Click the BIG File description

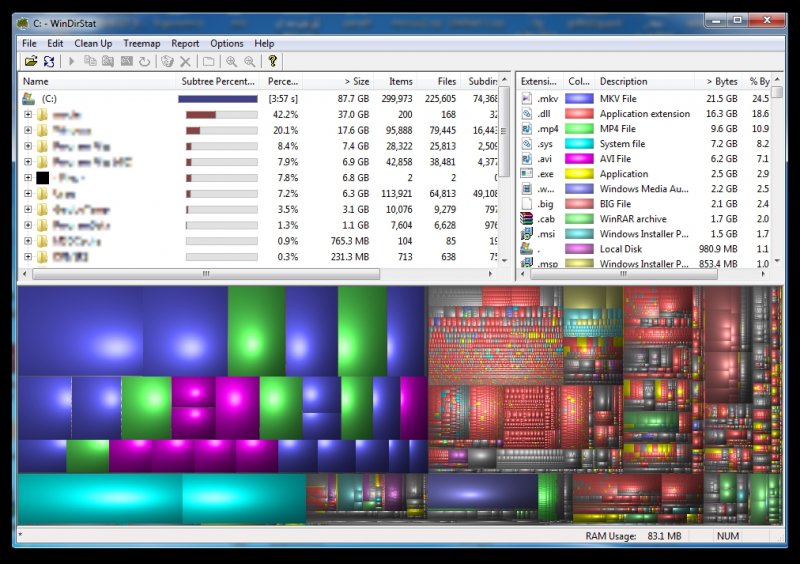pos(615,204)
